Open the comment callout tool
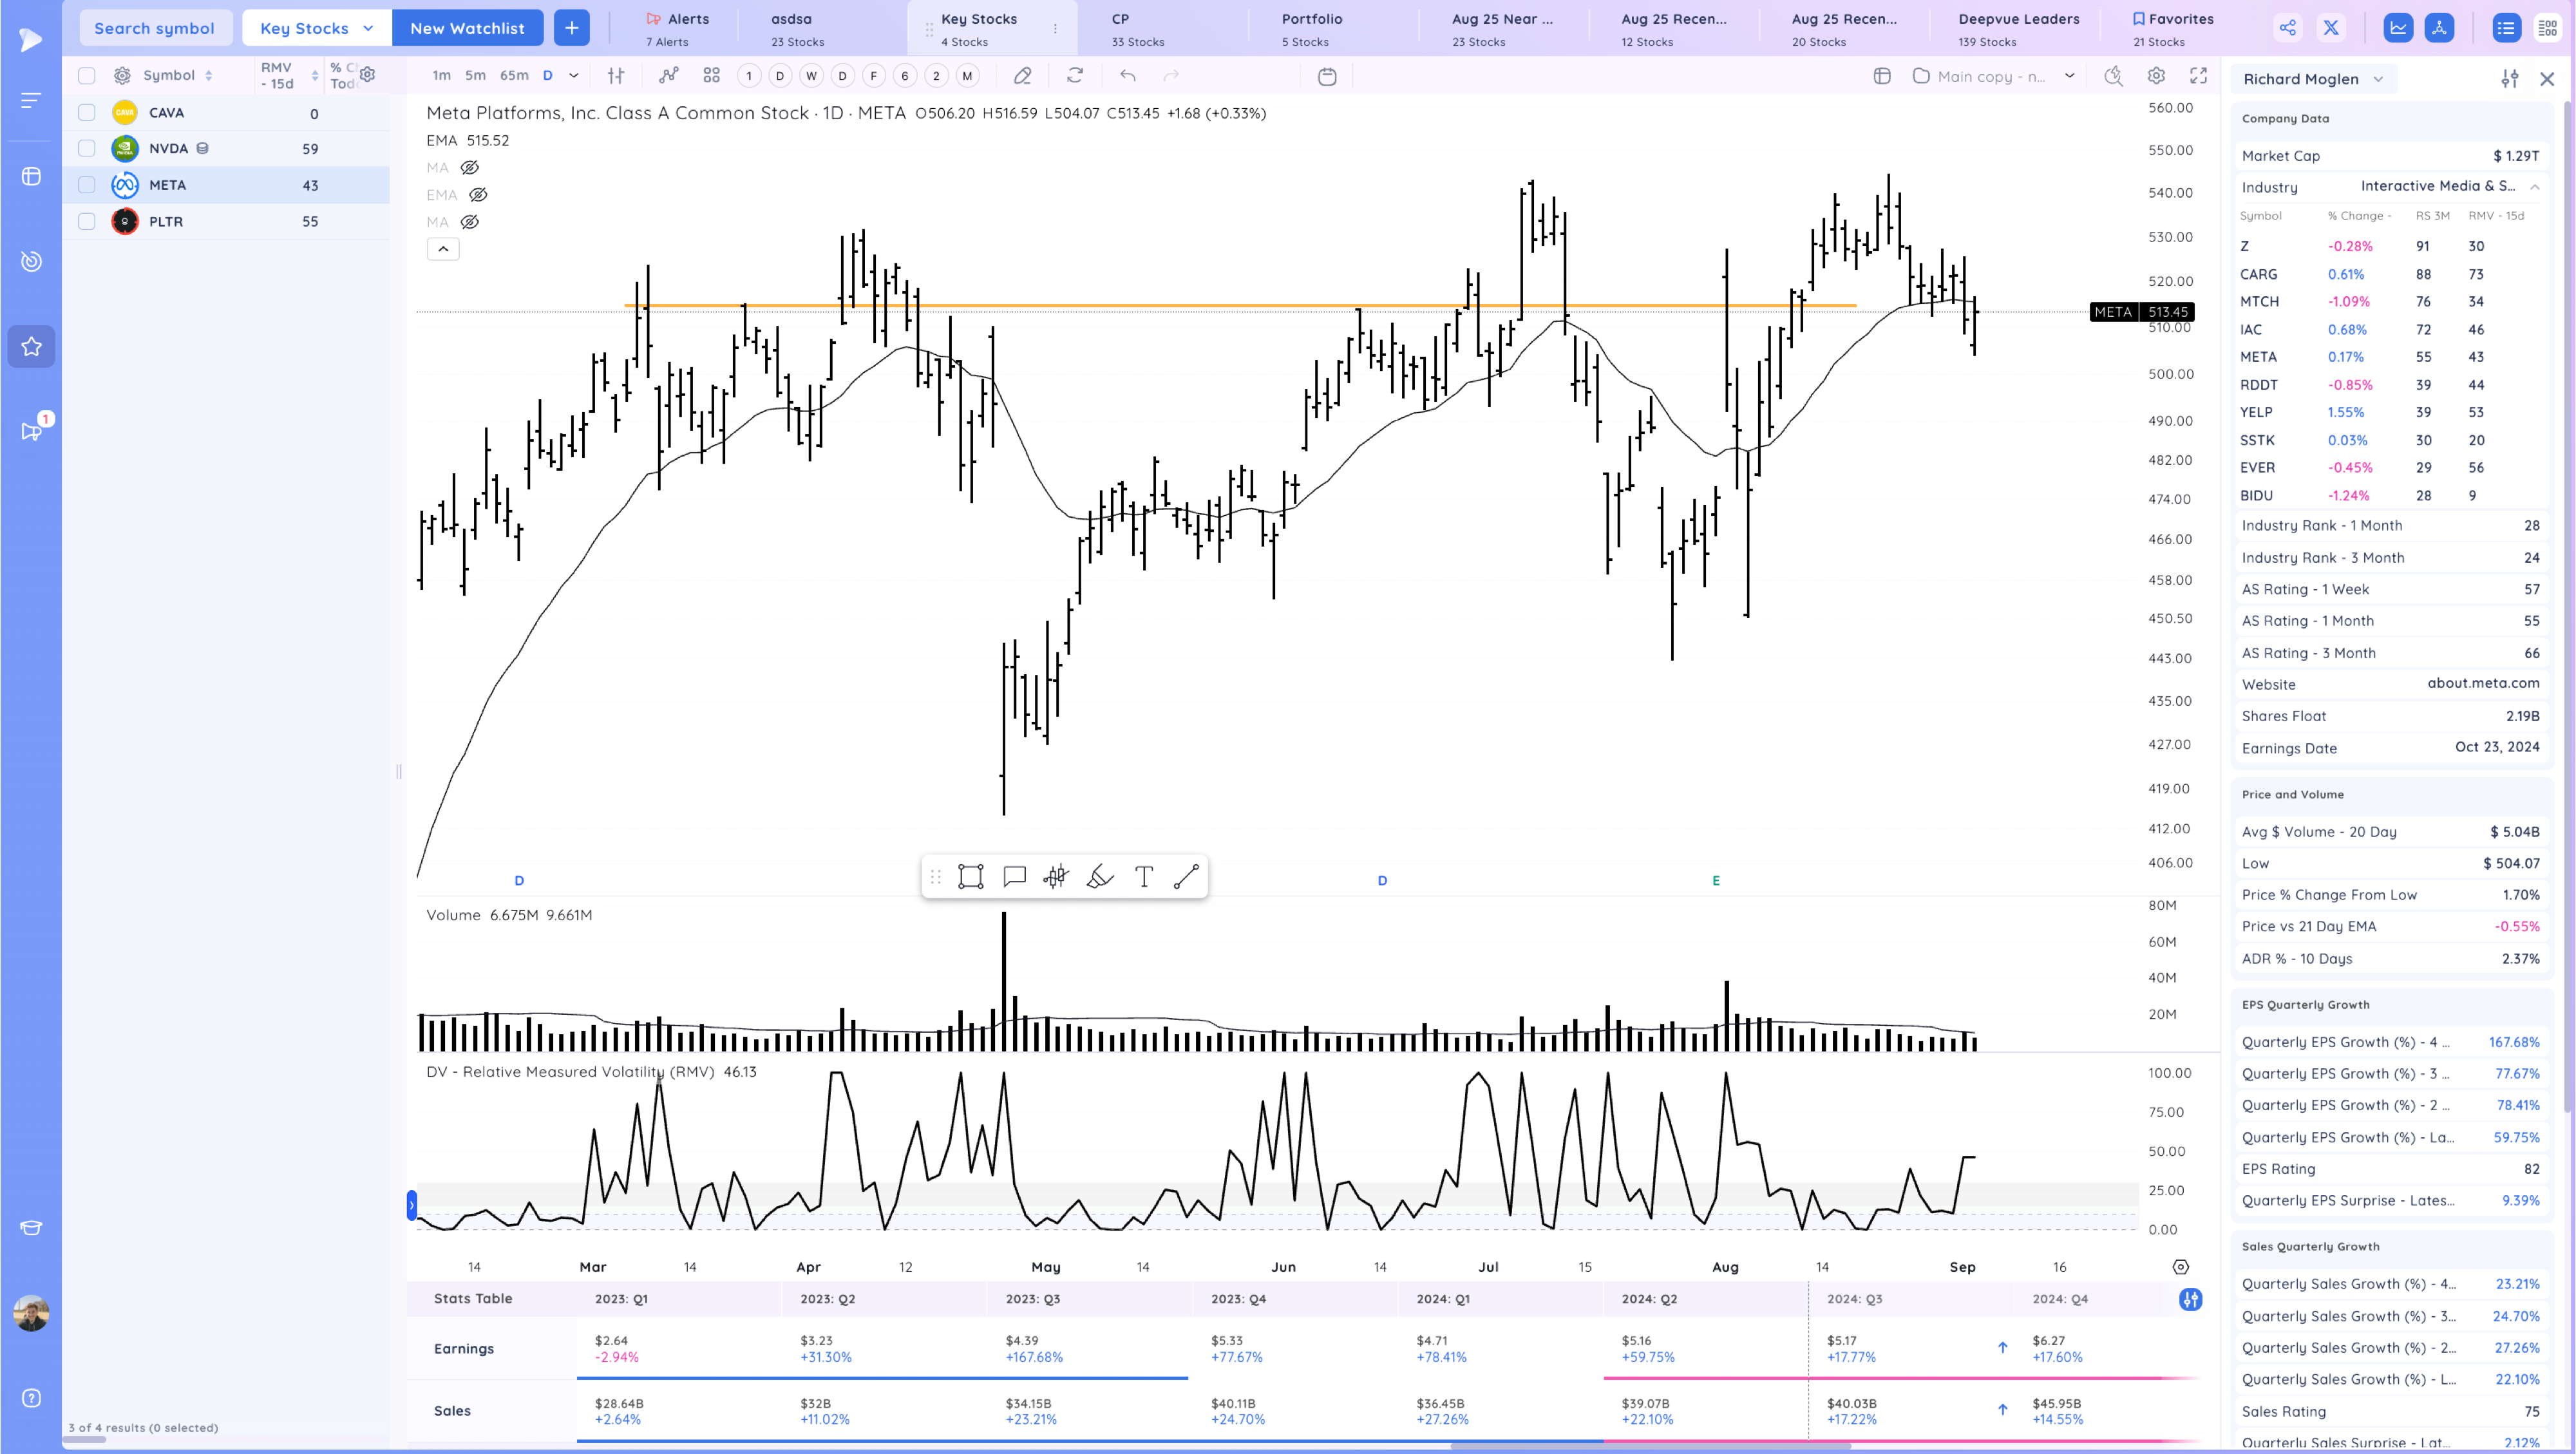This screenshot has width=2576, height=1454. [x=1014, y=877]
